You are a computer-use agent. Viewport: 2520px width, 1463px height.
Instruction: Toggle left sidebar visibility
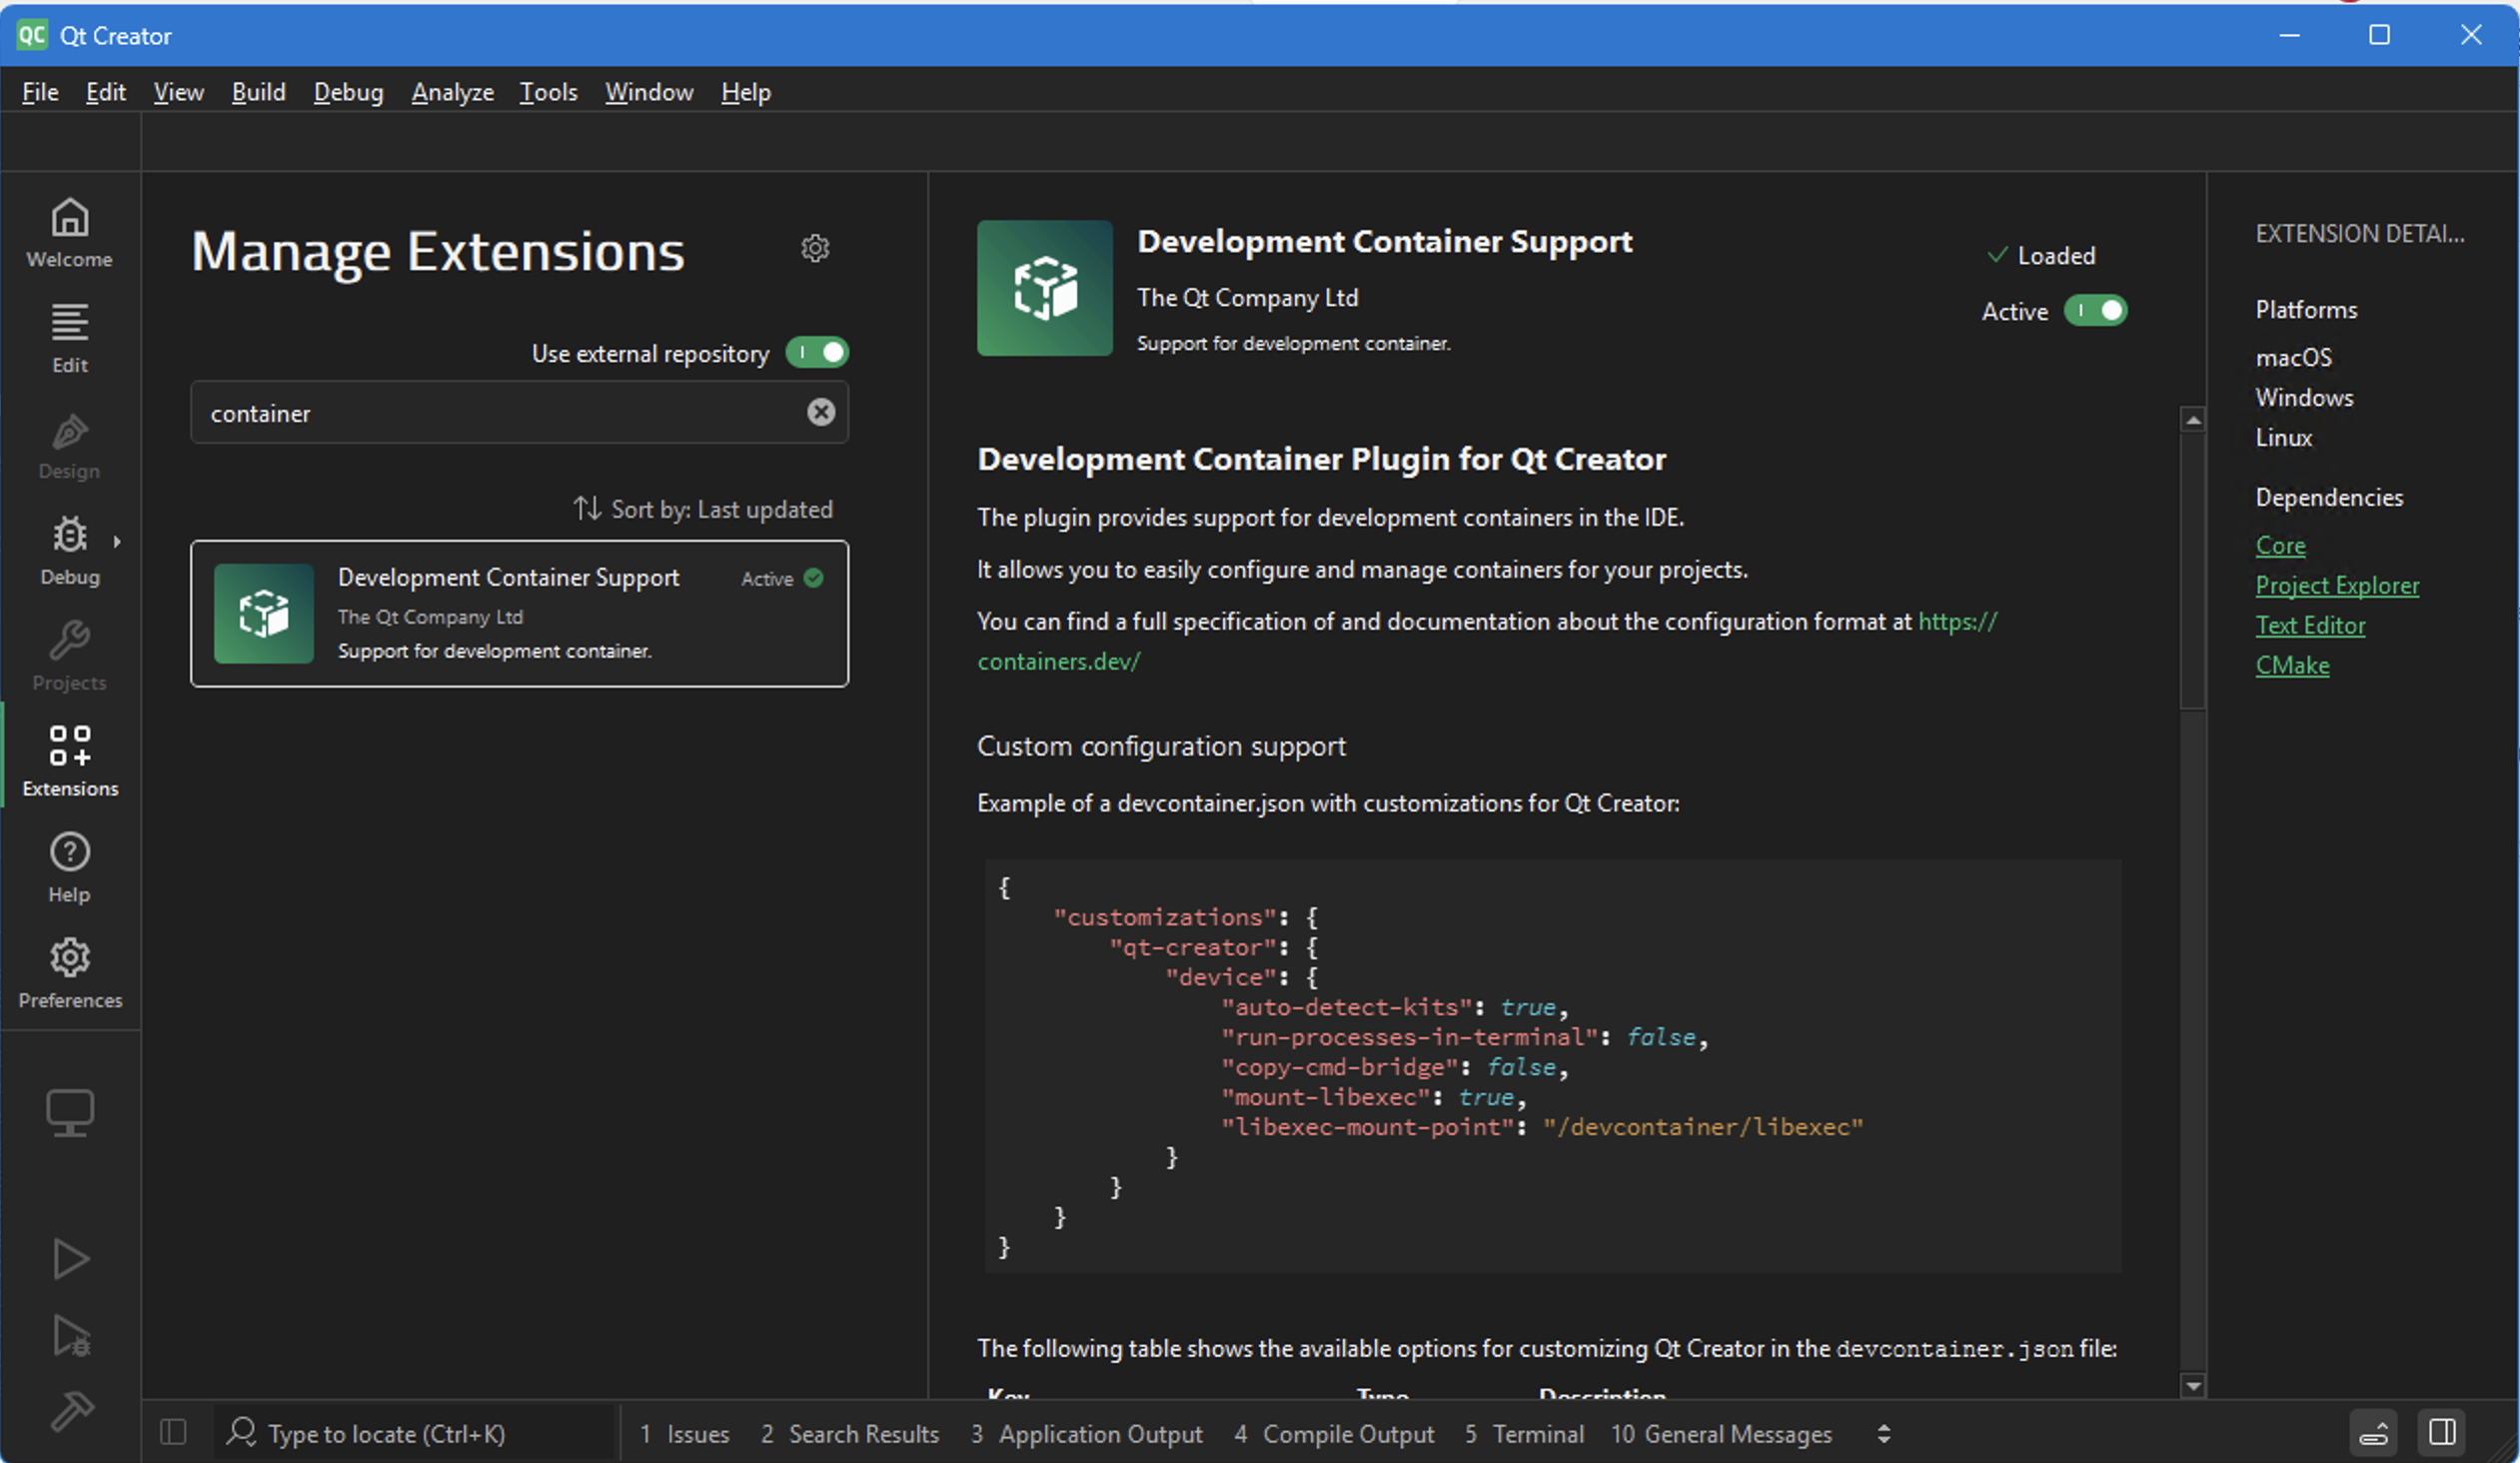tap(173, 1432)
